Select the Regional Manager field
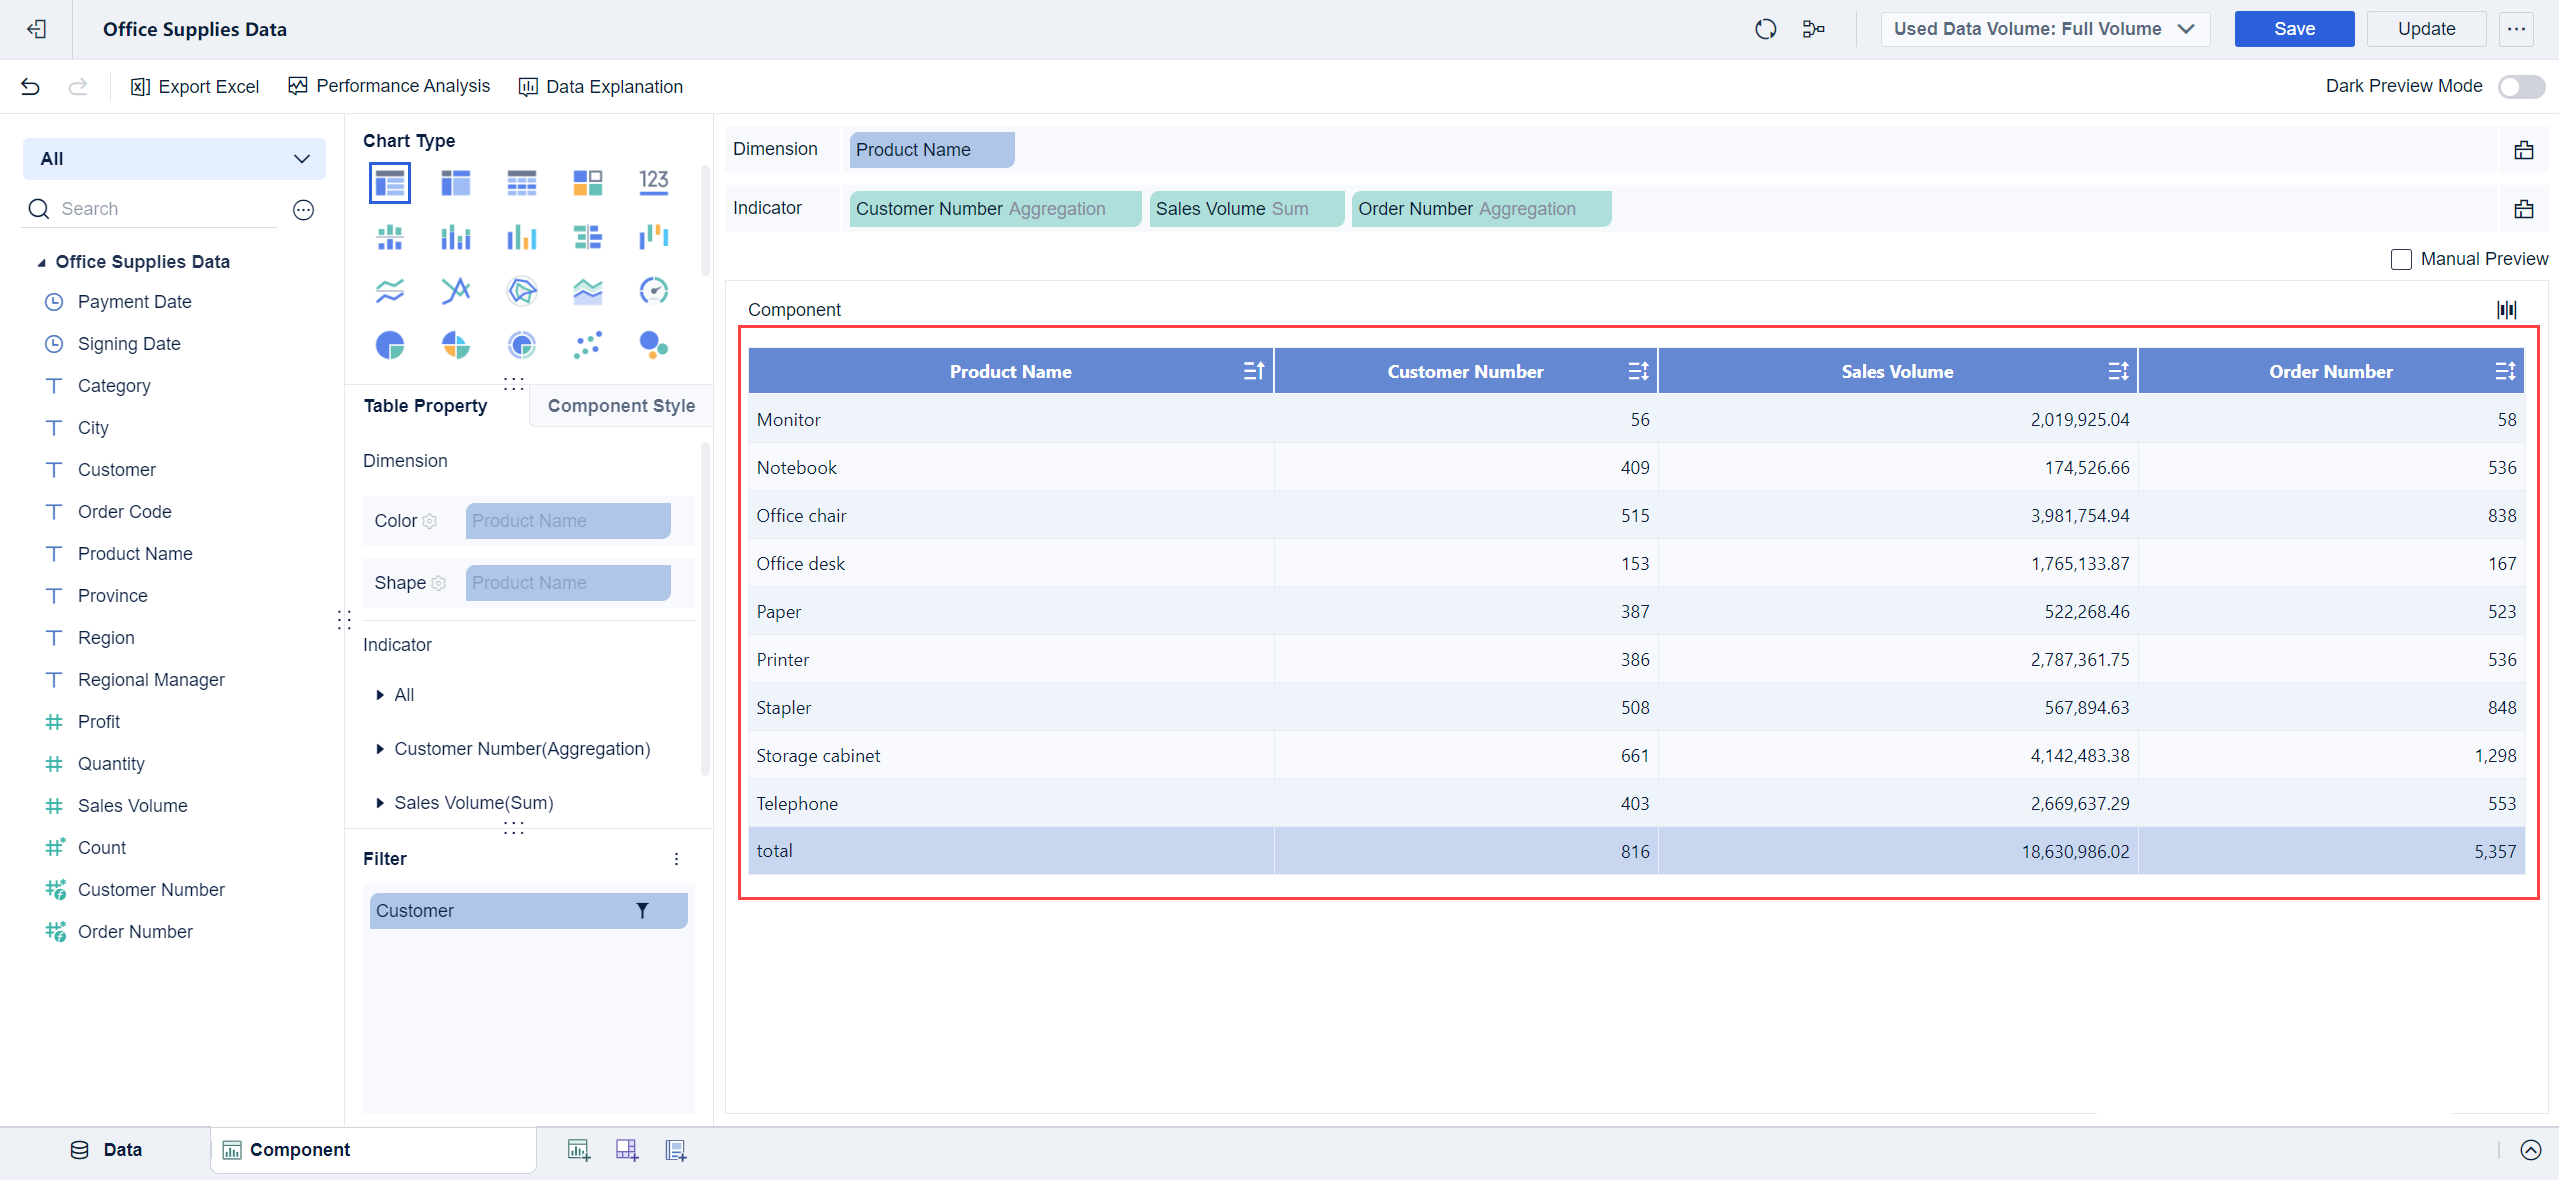The height and width of the screenshot is (1180, 2559). [x=151, y=680]
